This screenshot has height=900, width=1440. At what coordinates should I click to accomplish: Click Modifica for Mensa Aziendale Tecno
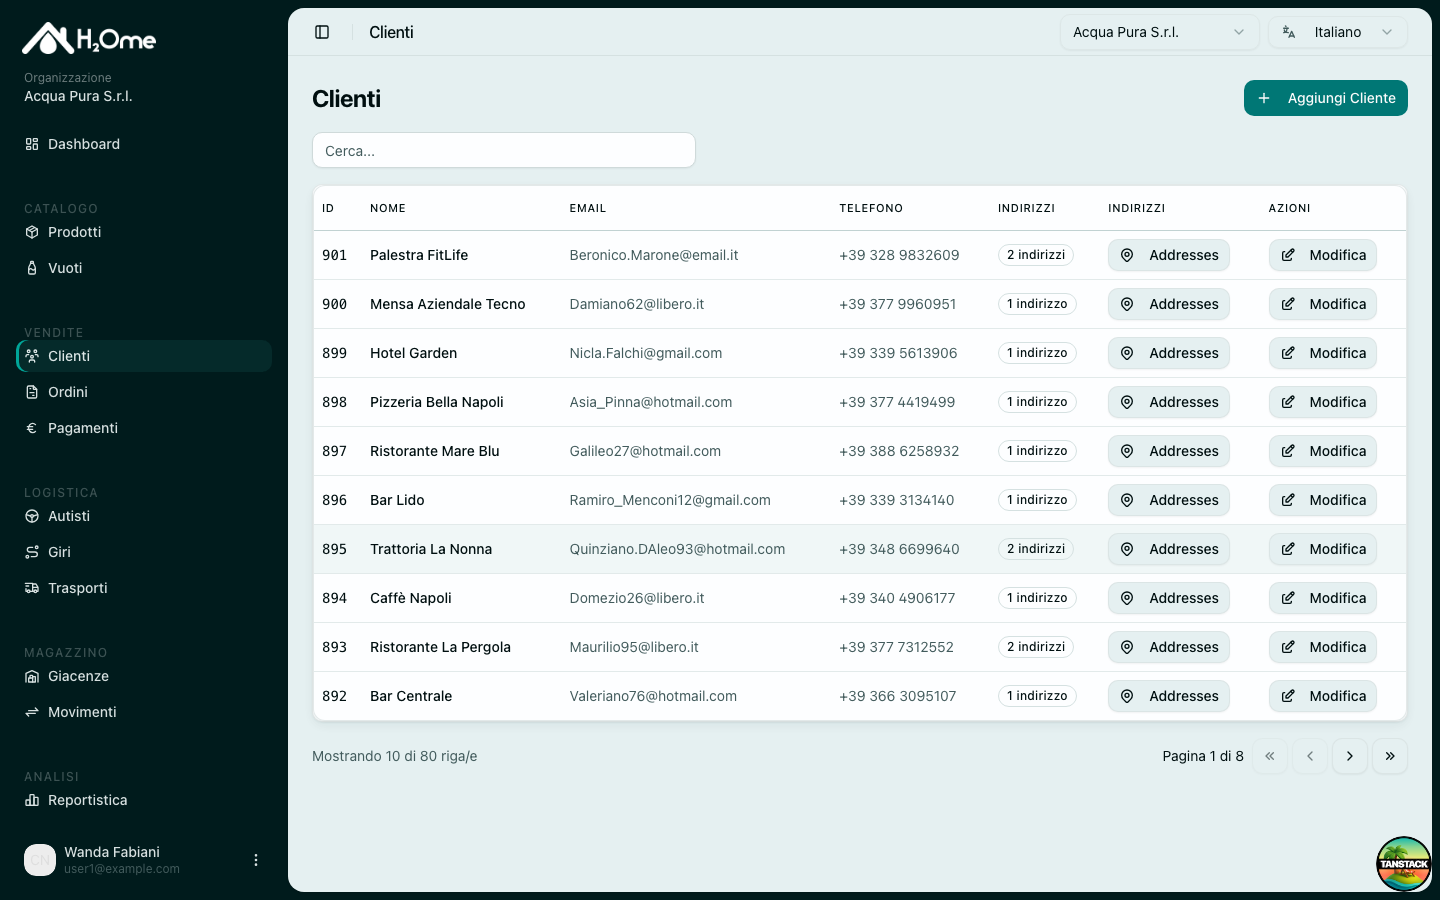1323,304
